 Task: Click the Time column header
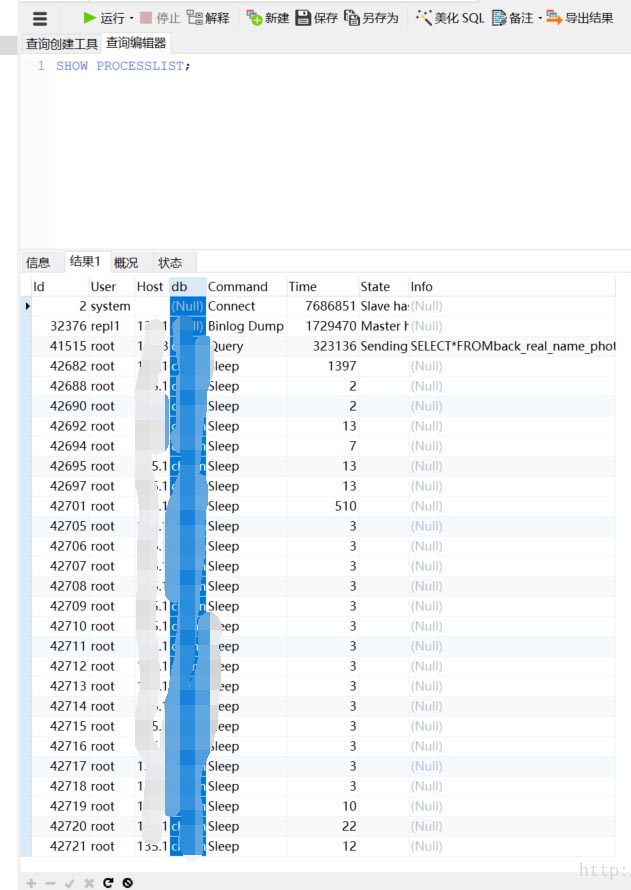pos(303,287)
